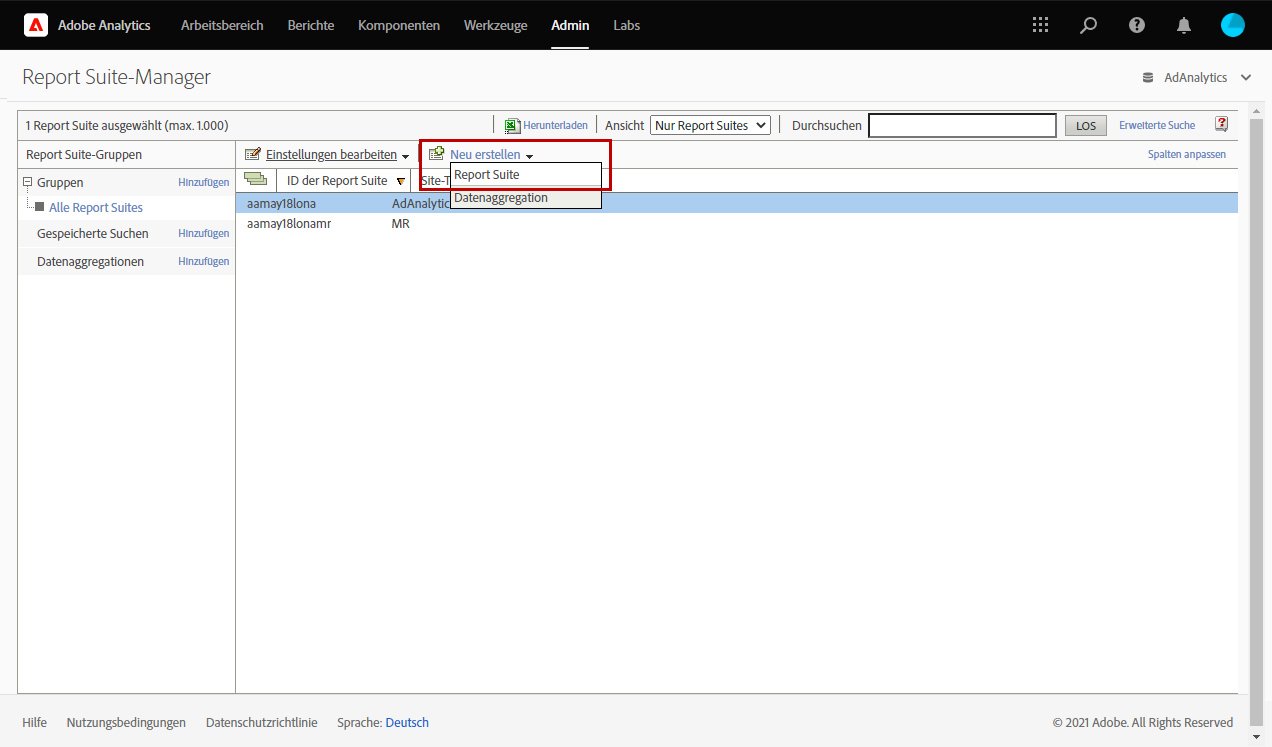Click the Neu erstellen plus icon

436,154
